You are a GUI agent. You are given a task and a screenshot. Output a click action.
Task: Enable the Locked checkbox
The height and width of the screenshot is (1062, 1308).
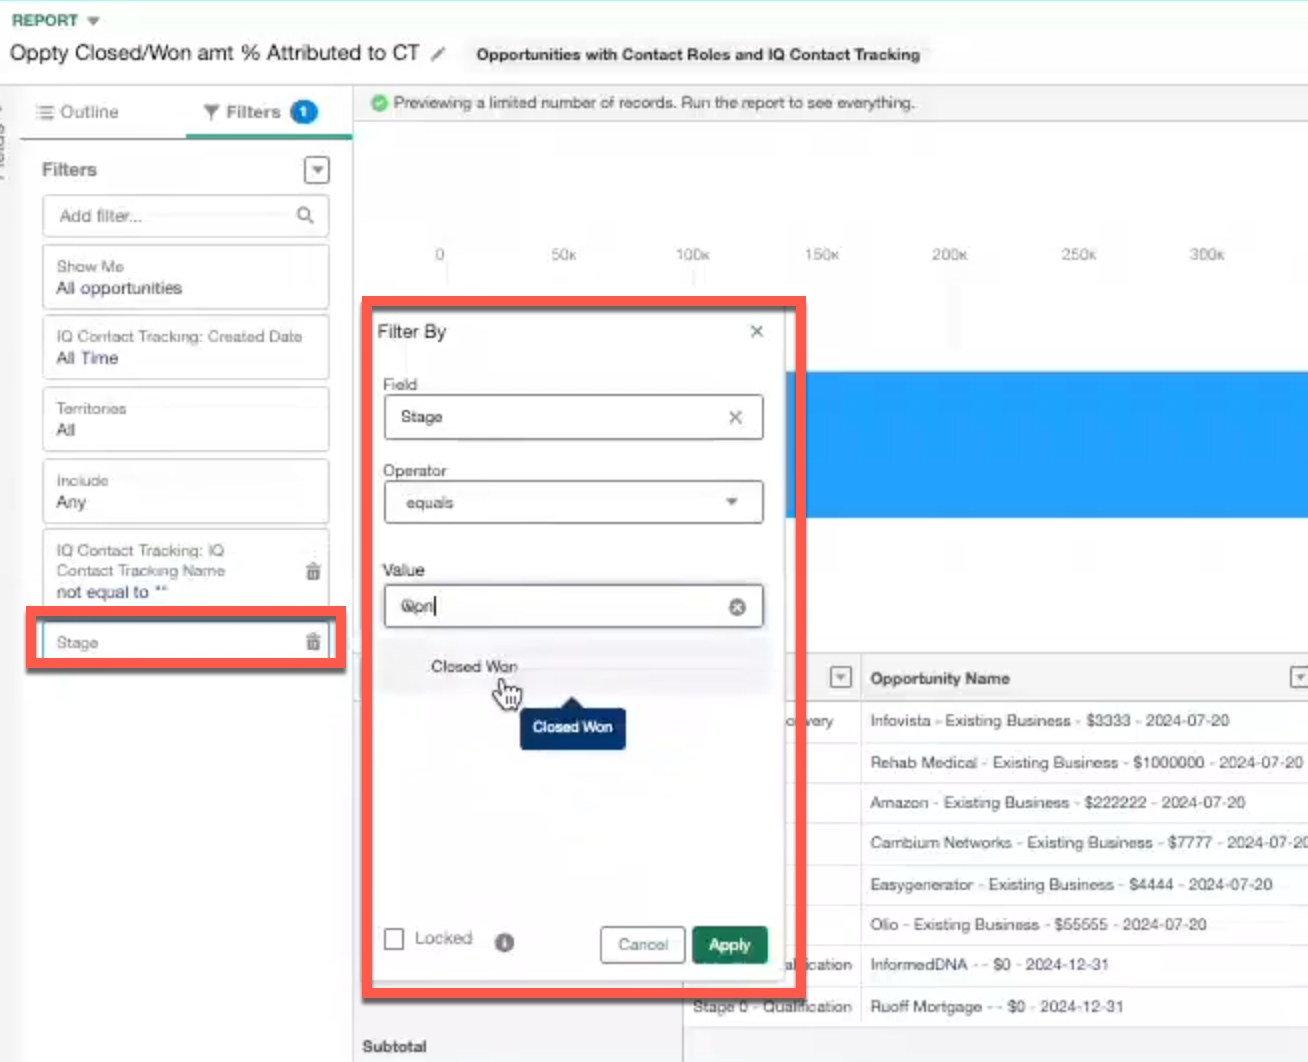395,939
